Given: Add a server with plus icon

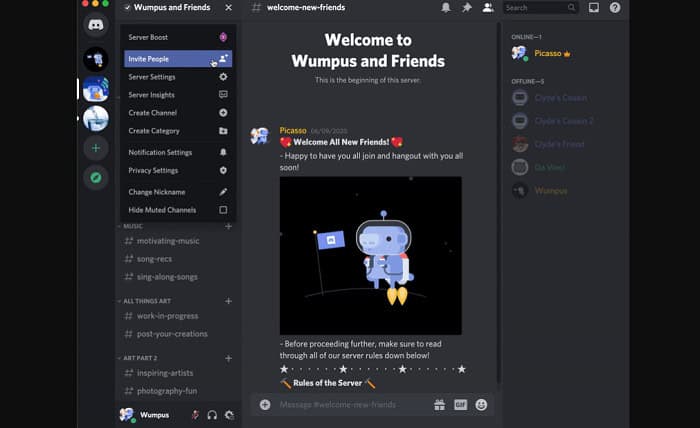Looking at the screenshot, I should [x=96, y=148].
